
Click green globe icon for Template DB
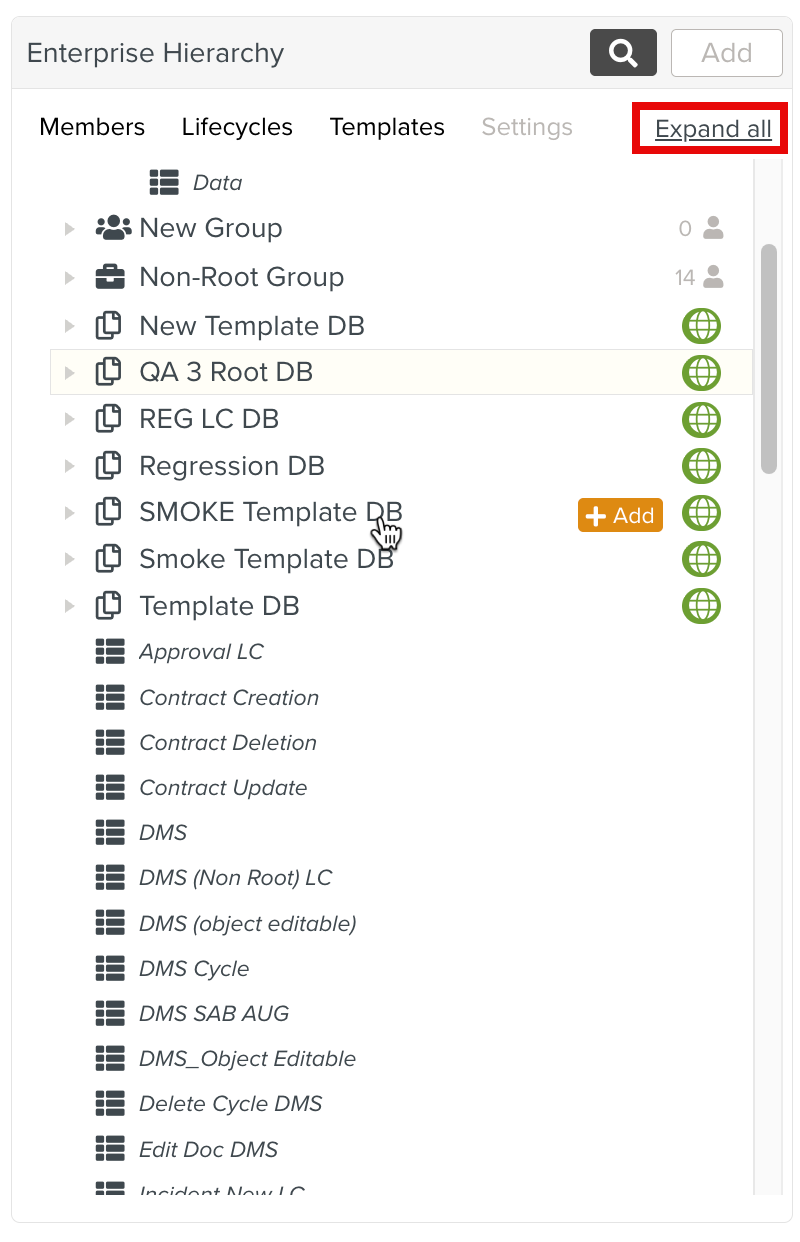click(x=701, y=606)
